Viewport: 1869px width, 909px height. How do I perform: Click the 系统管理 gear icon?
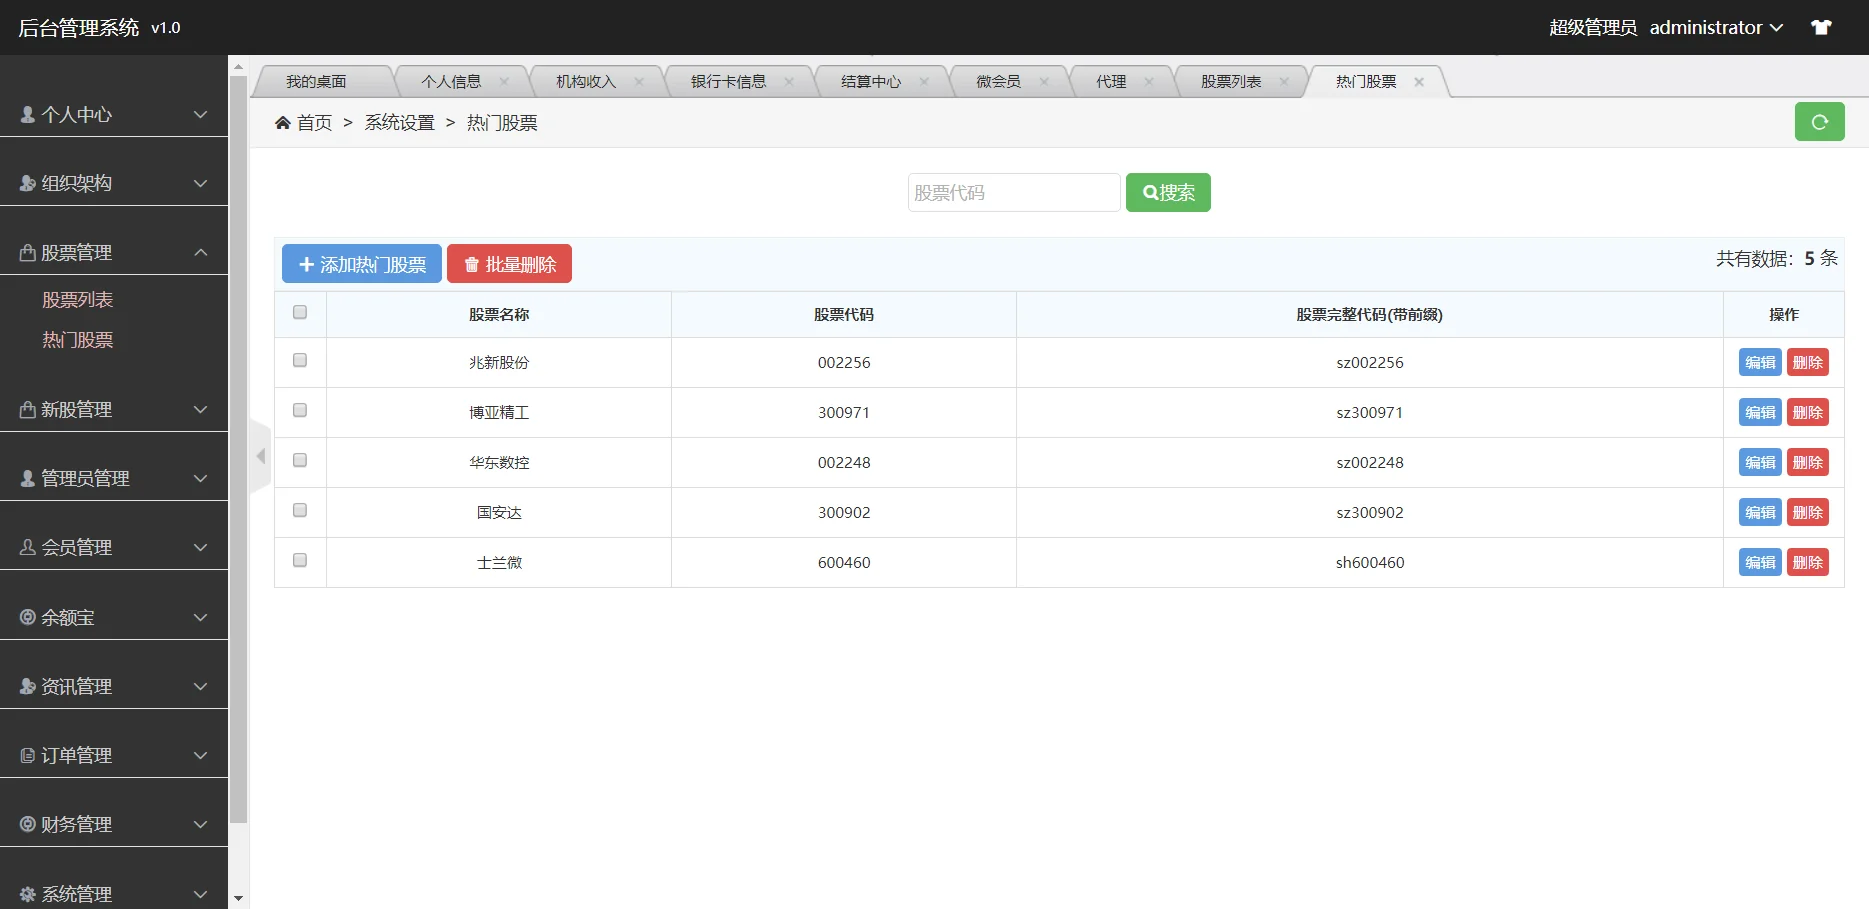click(27, 893)
